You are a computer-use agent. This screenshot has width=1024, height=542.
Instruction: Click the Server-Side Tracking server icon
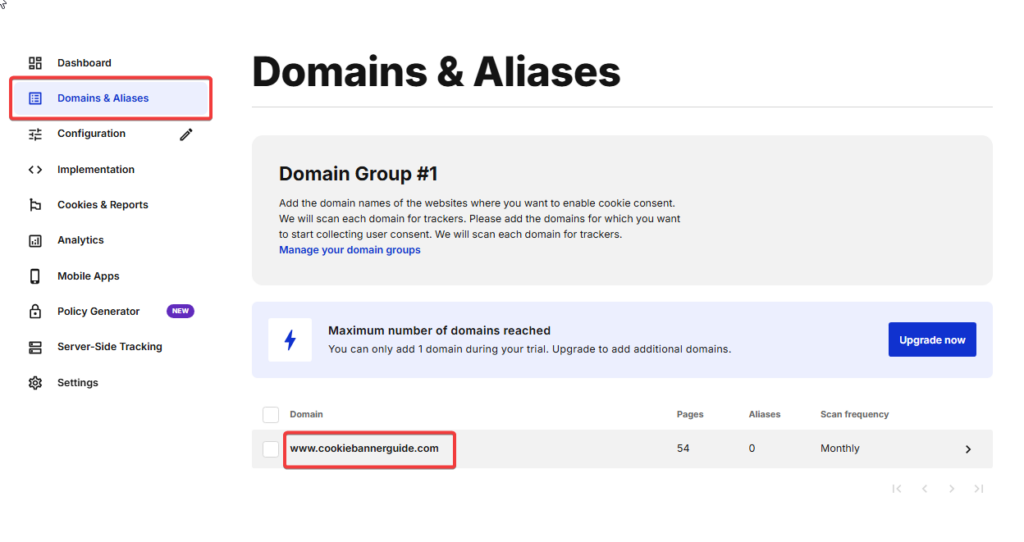point(35,347)
